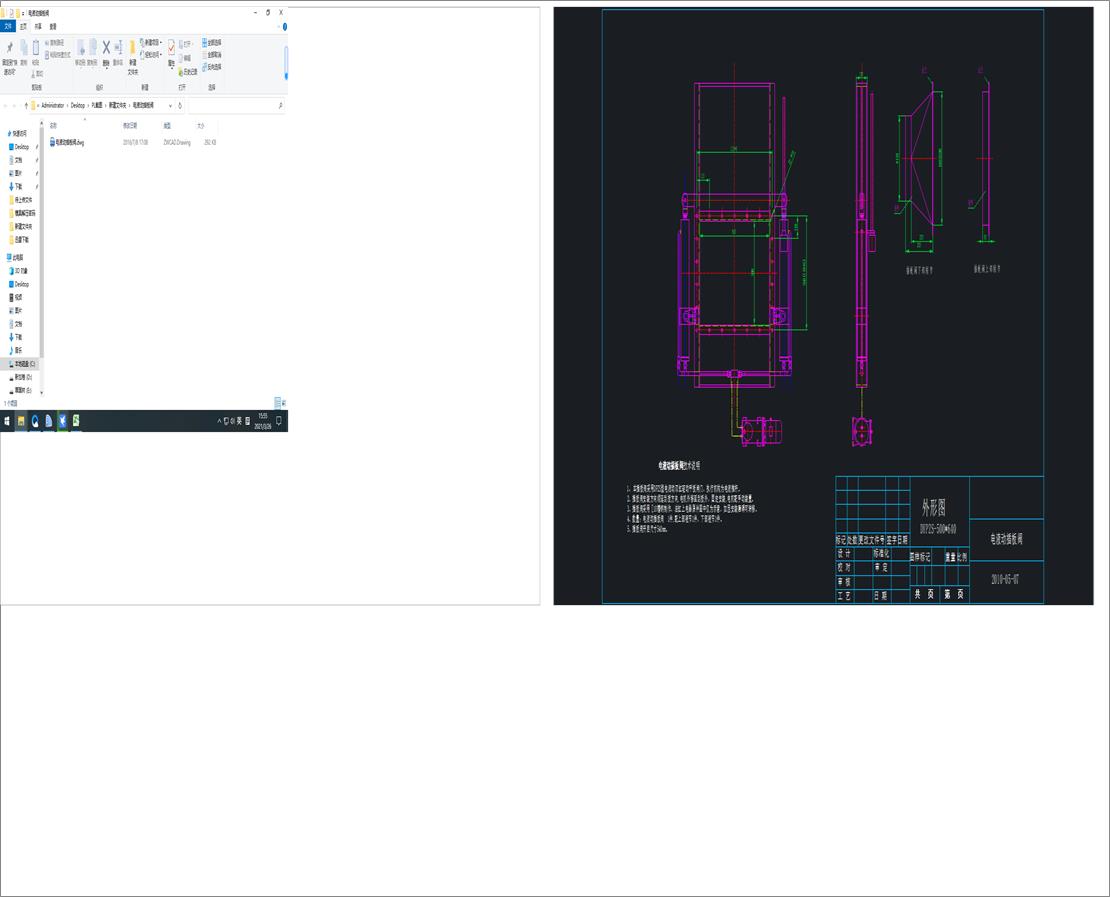Select Local Disk (C:) in navigation pane

[23, 364]
